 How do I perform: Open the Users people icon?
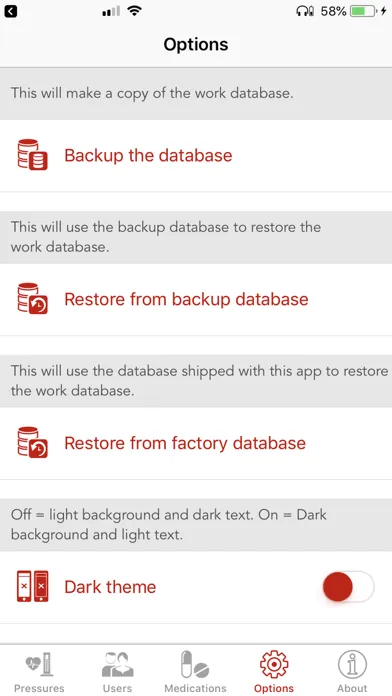[x=117, y=664]
